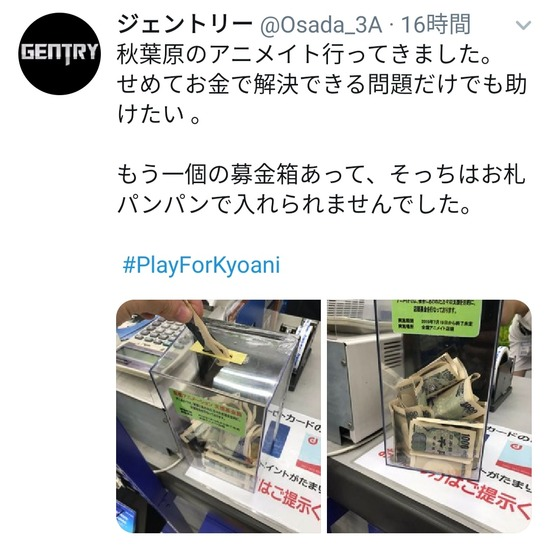The width and height of the screenshot is (550, 546).
Task: Open the right photo of banknotes
Action: pyautogui.click(x=429, y=416)
